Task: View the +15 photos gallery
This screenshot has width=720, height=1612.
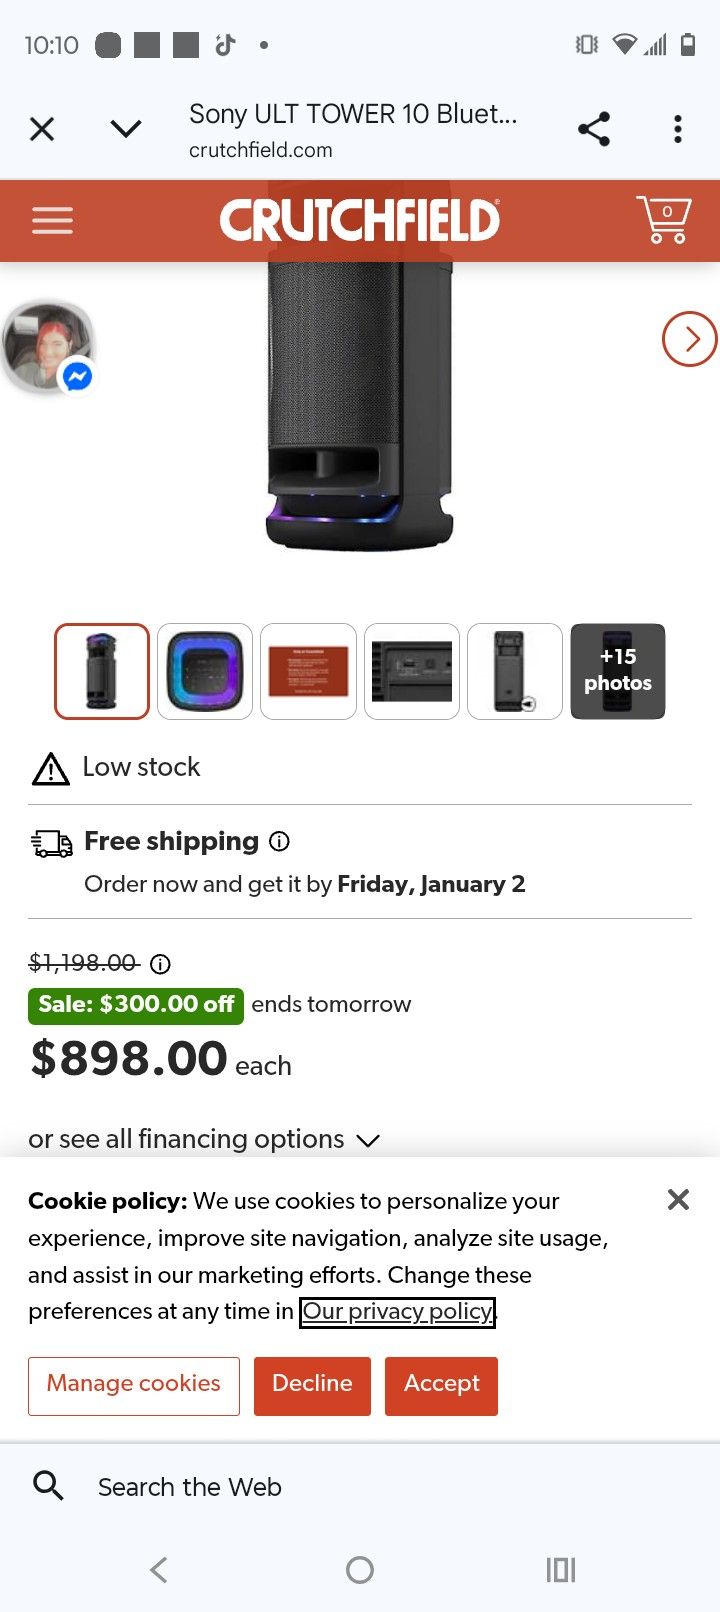Action: point(617,671)
